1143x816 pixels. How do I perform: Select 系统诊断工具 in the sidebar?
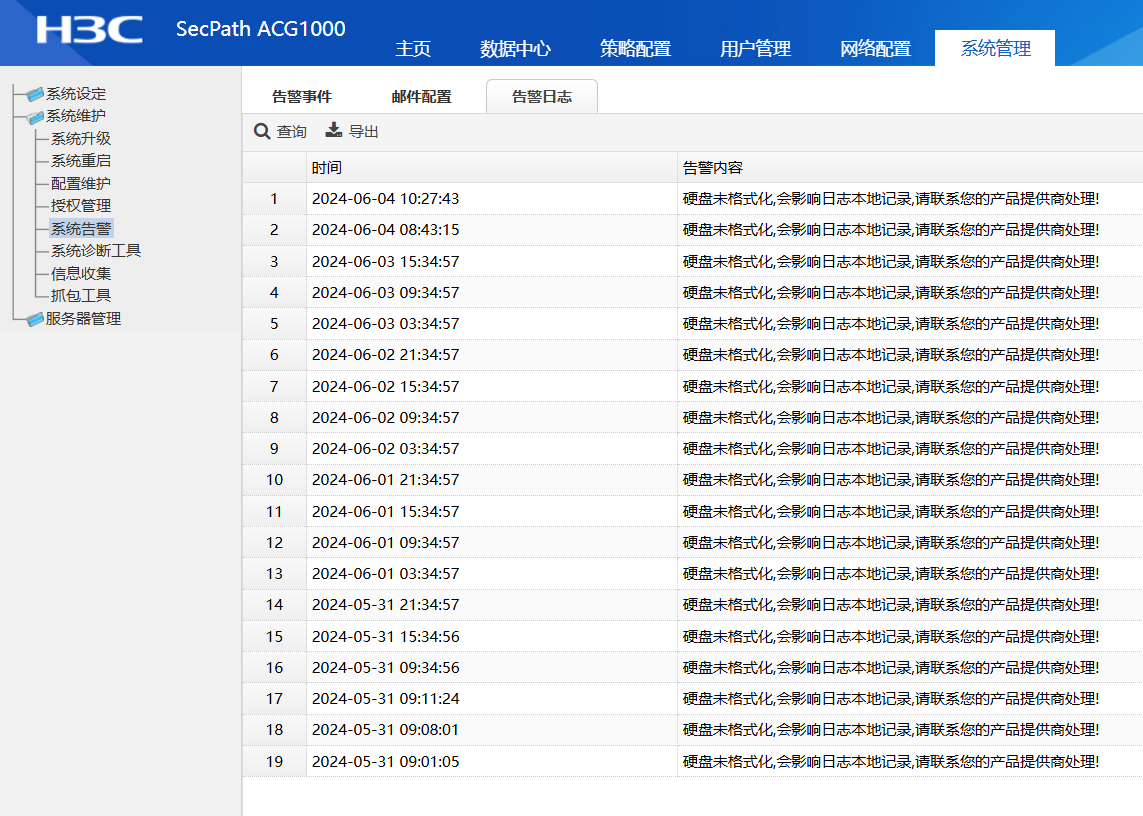coord(96,251)
